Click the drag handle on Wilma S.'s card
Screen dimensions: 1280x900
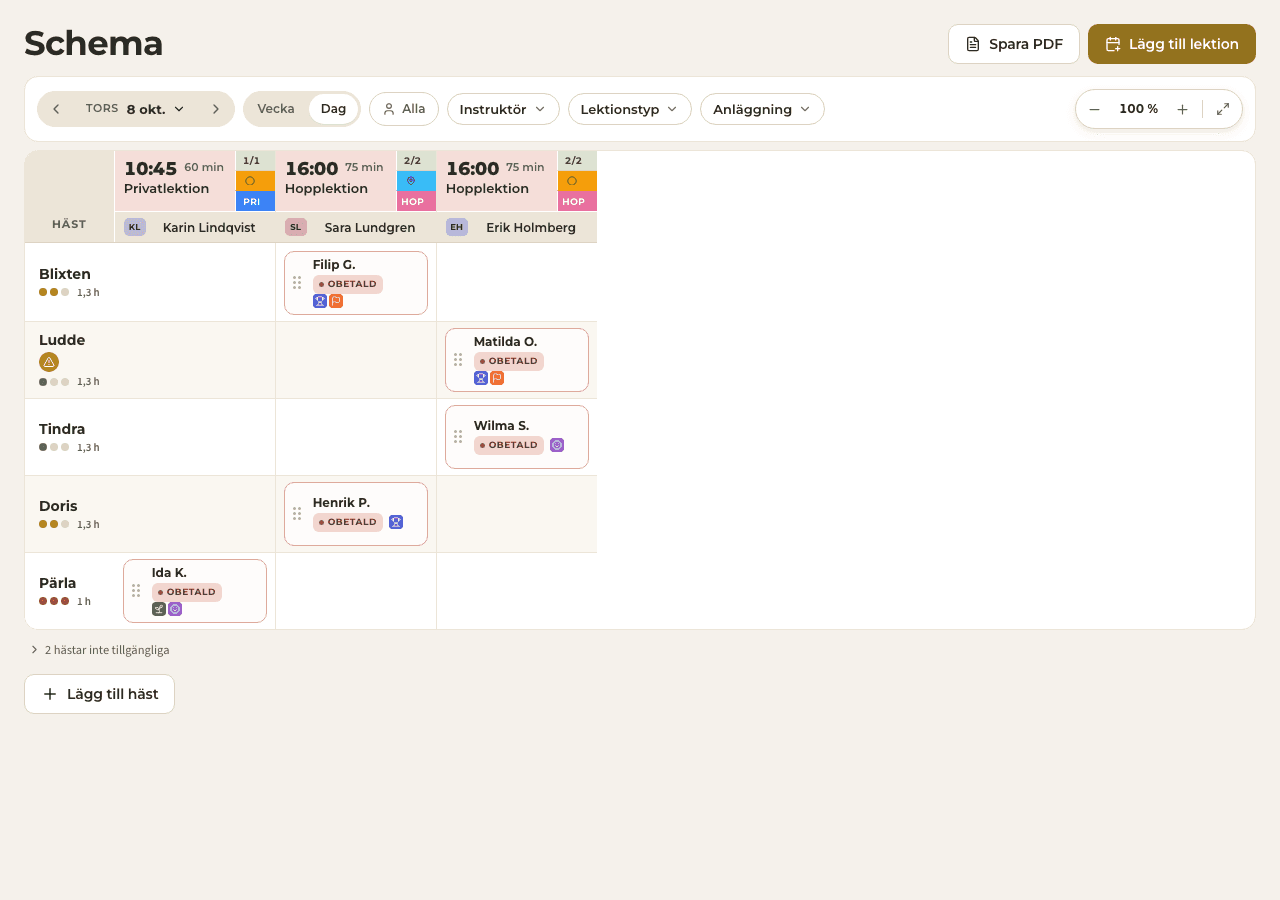tap(458, 437)
